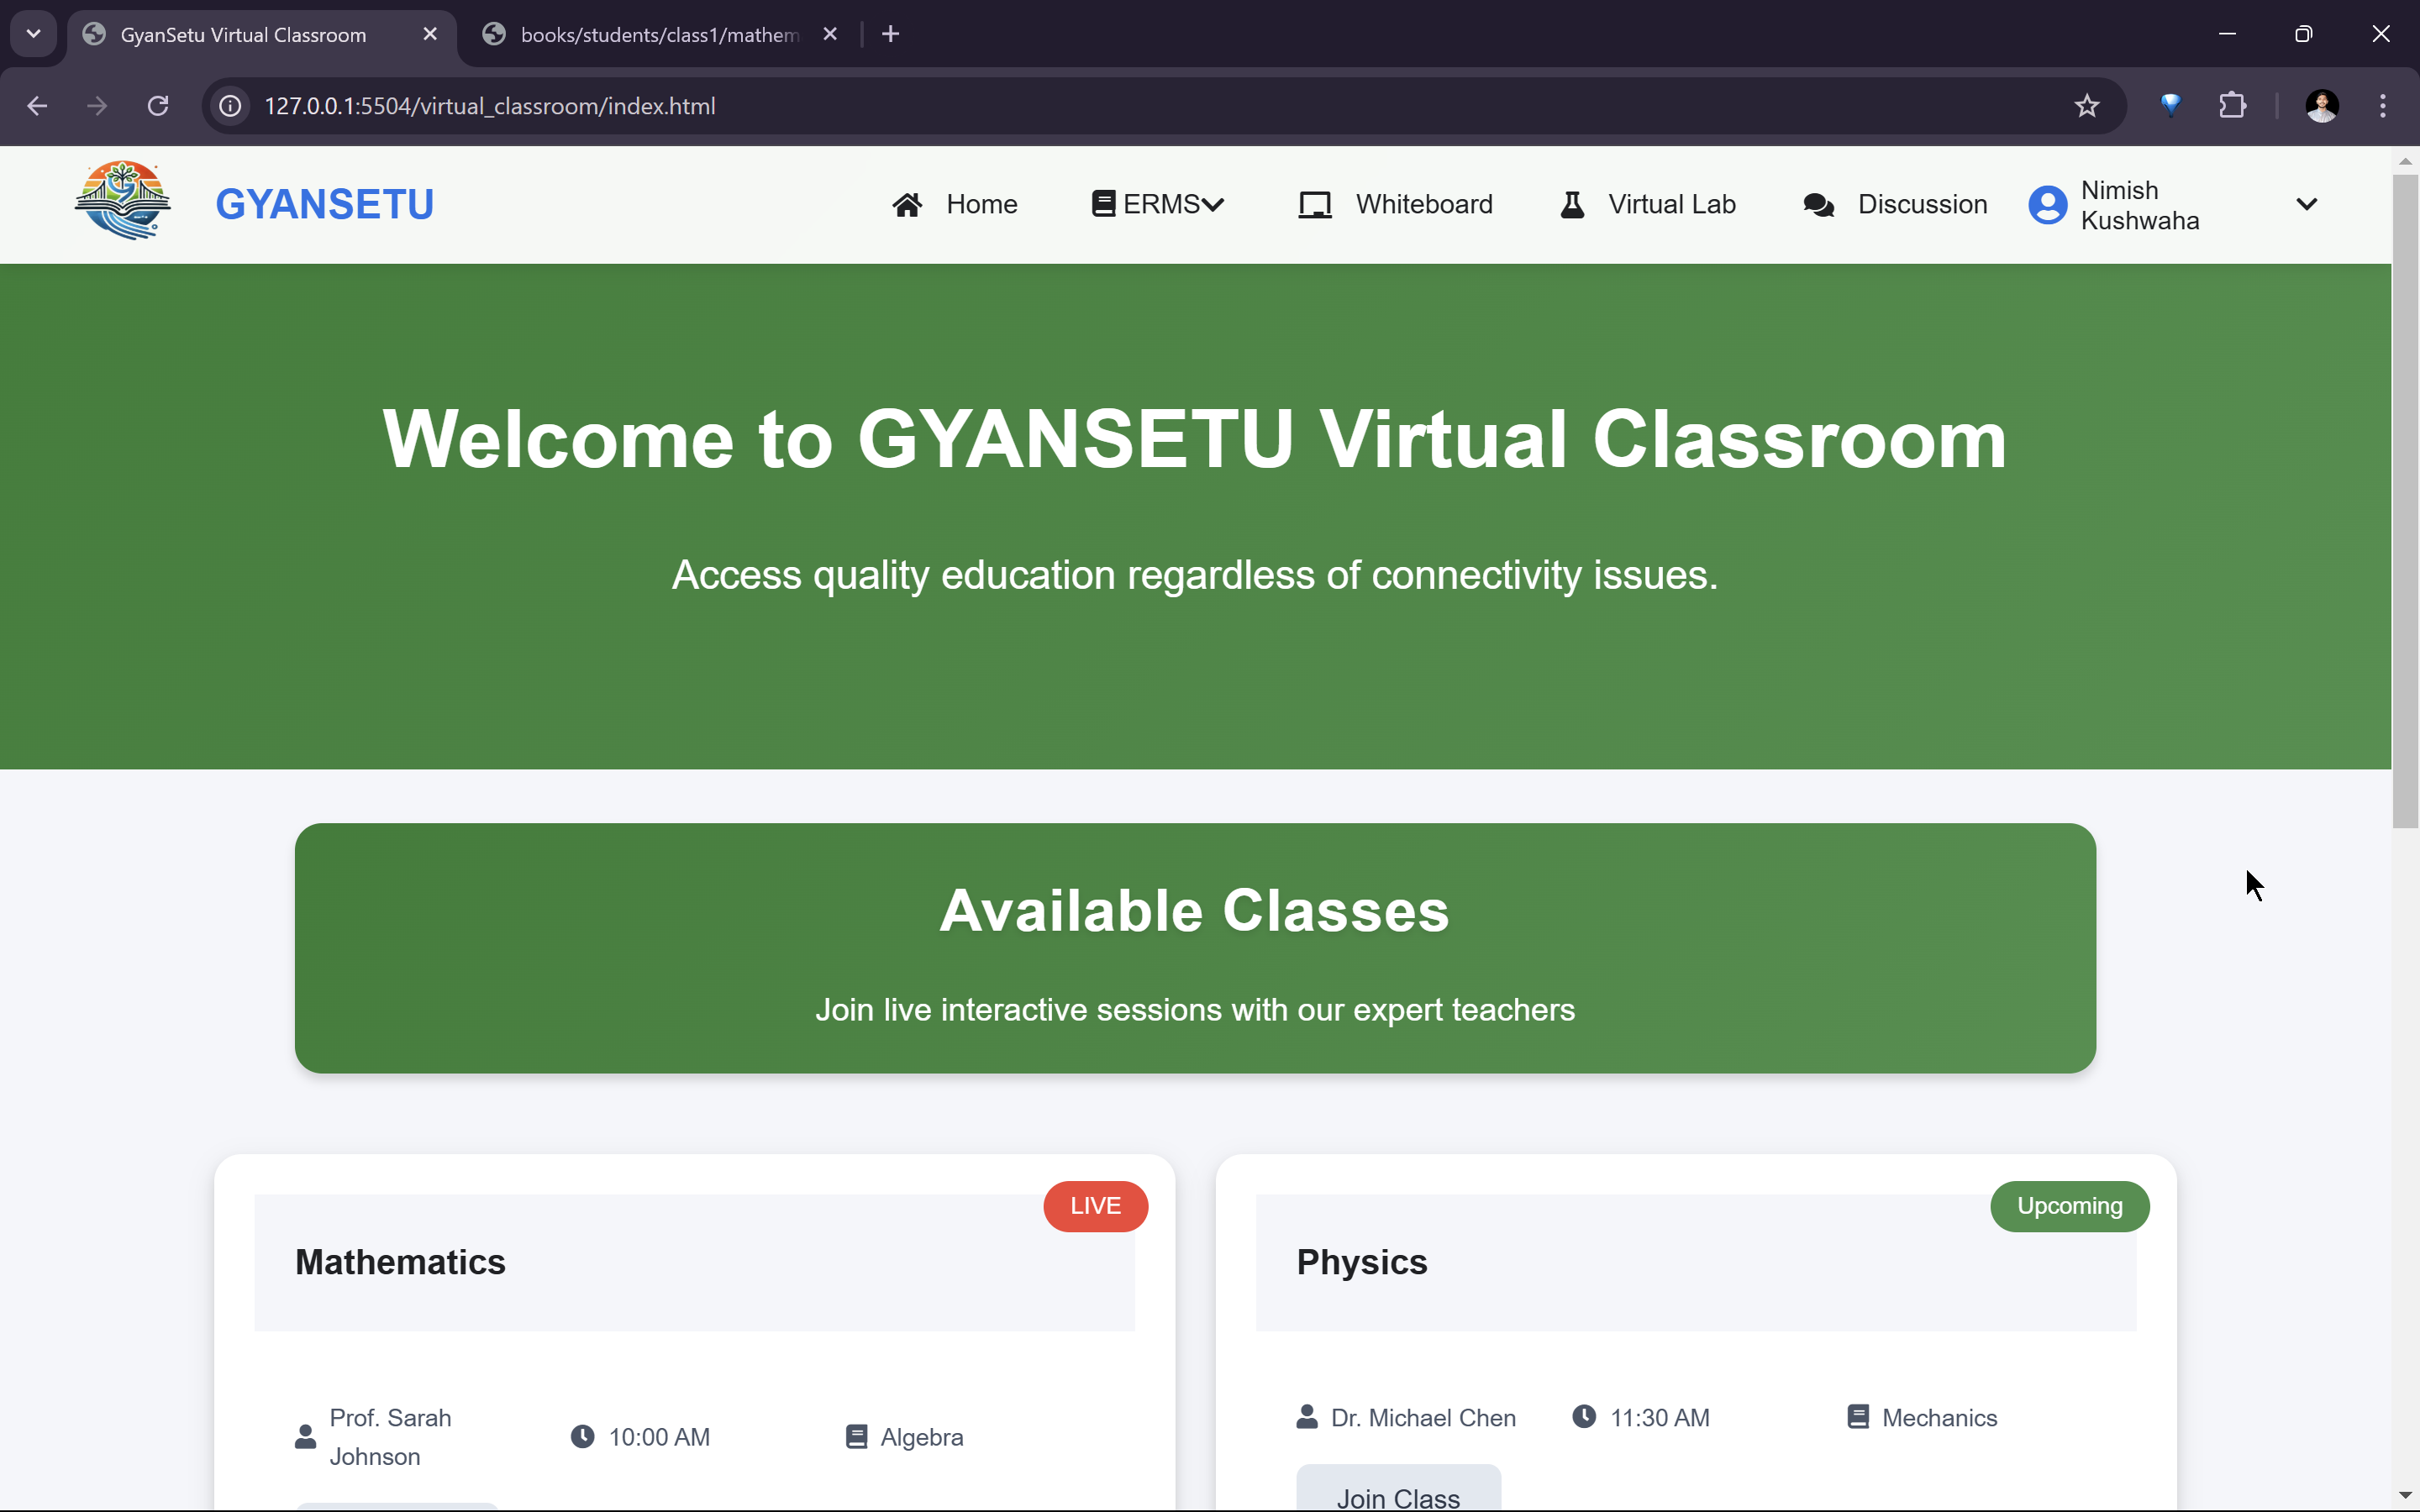Click the blue user avatar icon
The width and height of the screenshot is (2420, 1512).
tap(2047, 205)
